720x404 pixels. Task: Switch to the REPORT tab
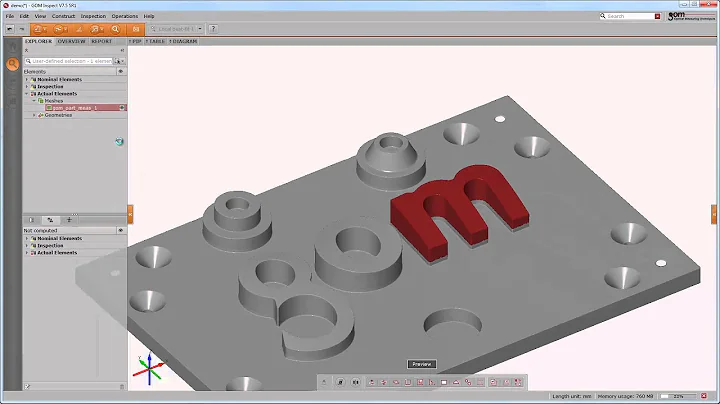[101, 41]
